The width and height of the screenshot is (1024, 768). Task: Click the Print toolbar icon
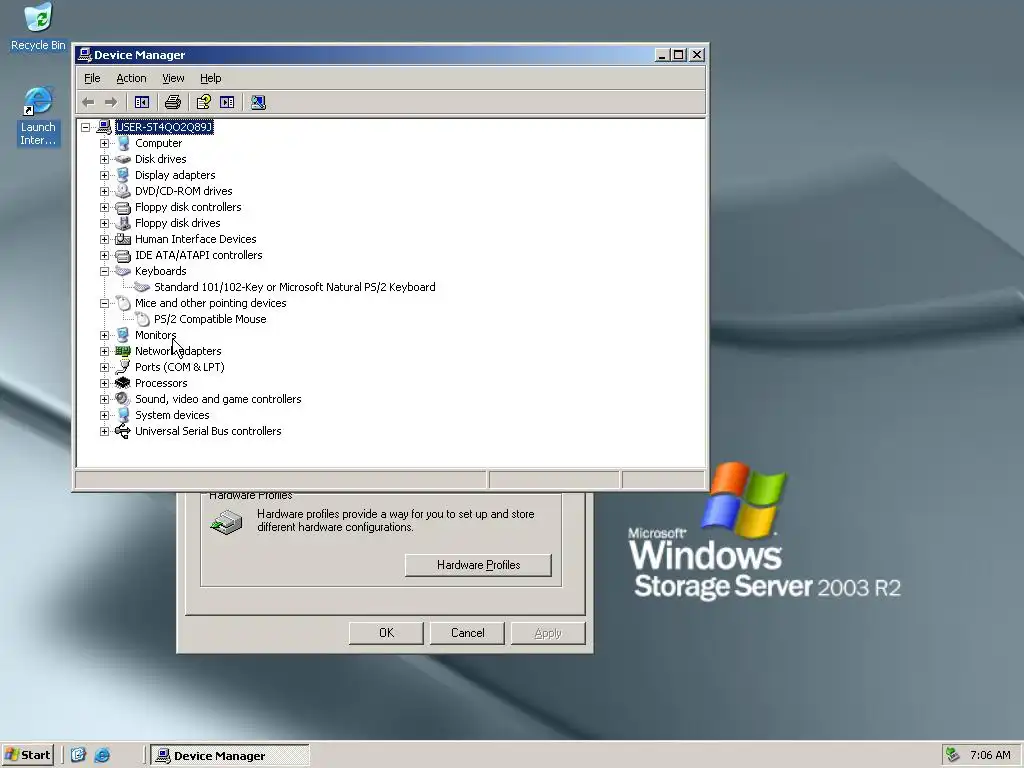point(172,102)
